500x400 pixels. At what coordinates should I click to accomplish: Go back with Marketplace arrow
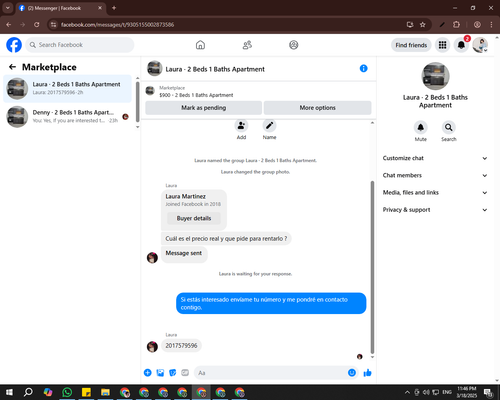click(x=12, y=67)
